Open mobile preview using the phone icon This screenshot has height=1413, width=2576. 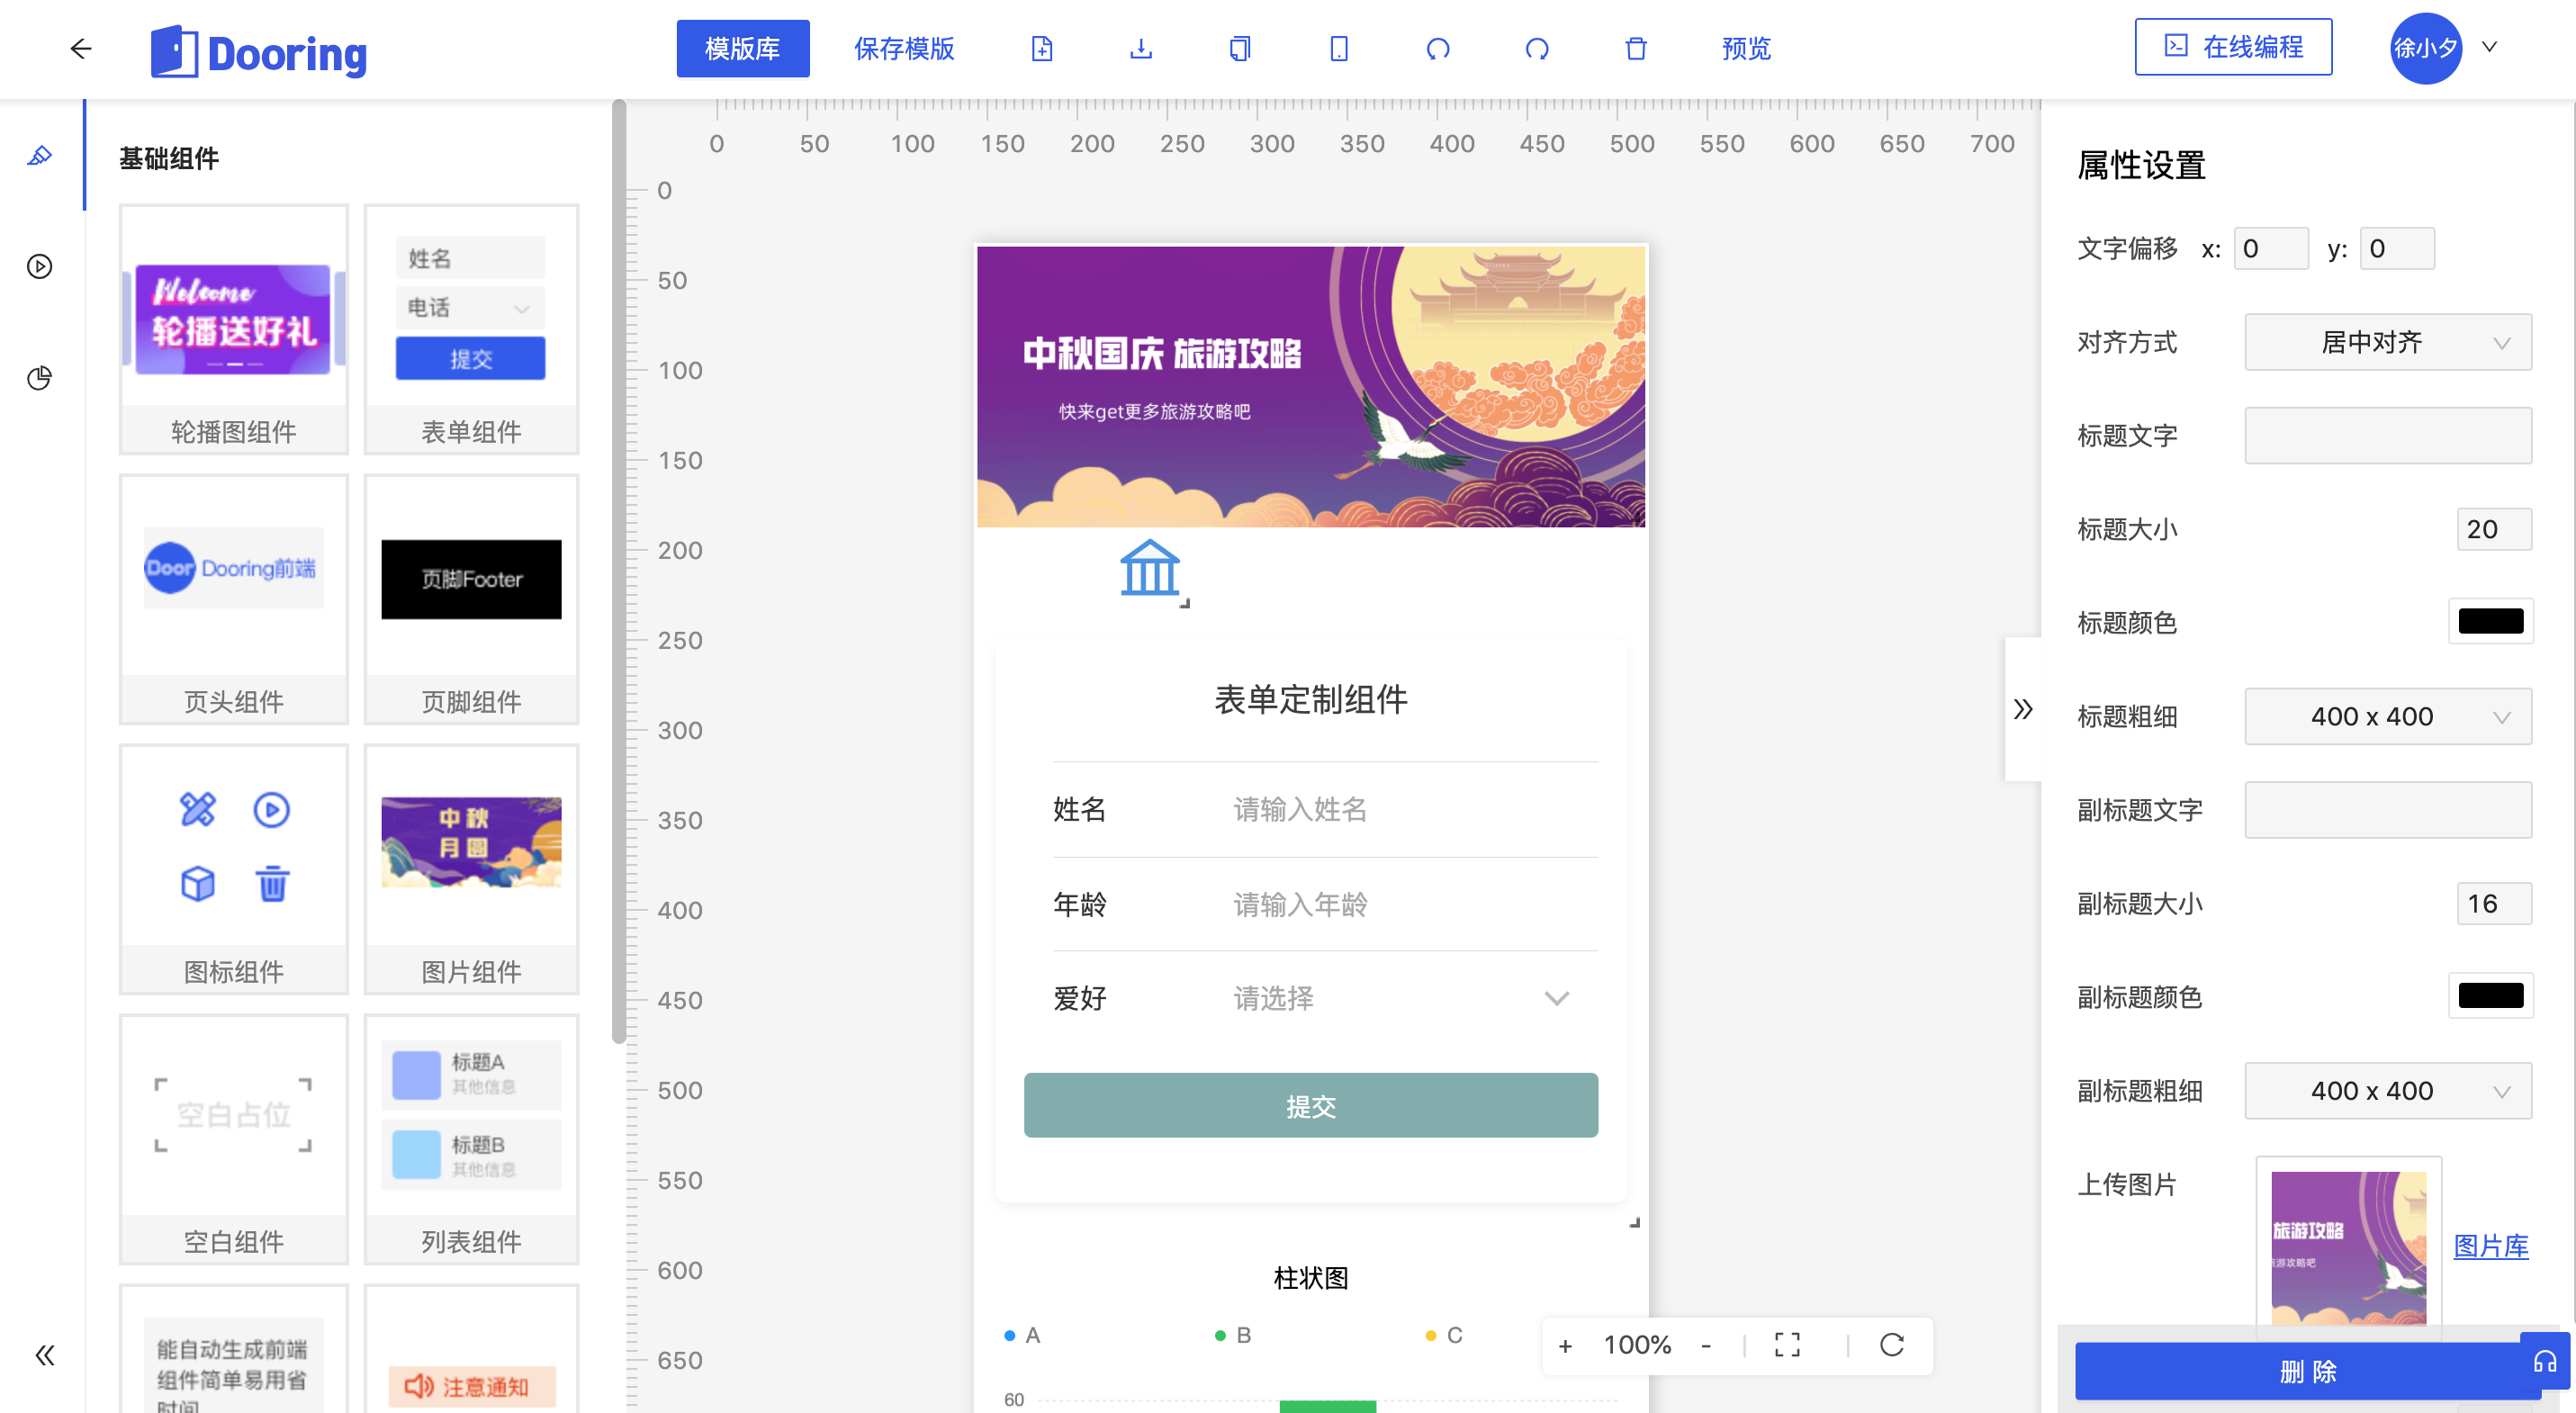(x=1340, y=48)
